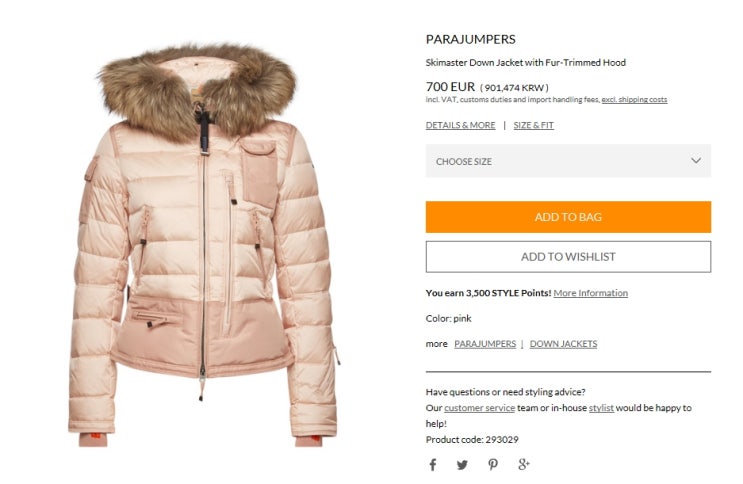View more DOWN JACKETS link
This screenshot has width=743, height=484.
point(563,344)
